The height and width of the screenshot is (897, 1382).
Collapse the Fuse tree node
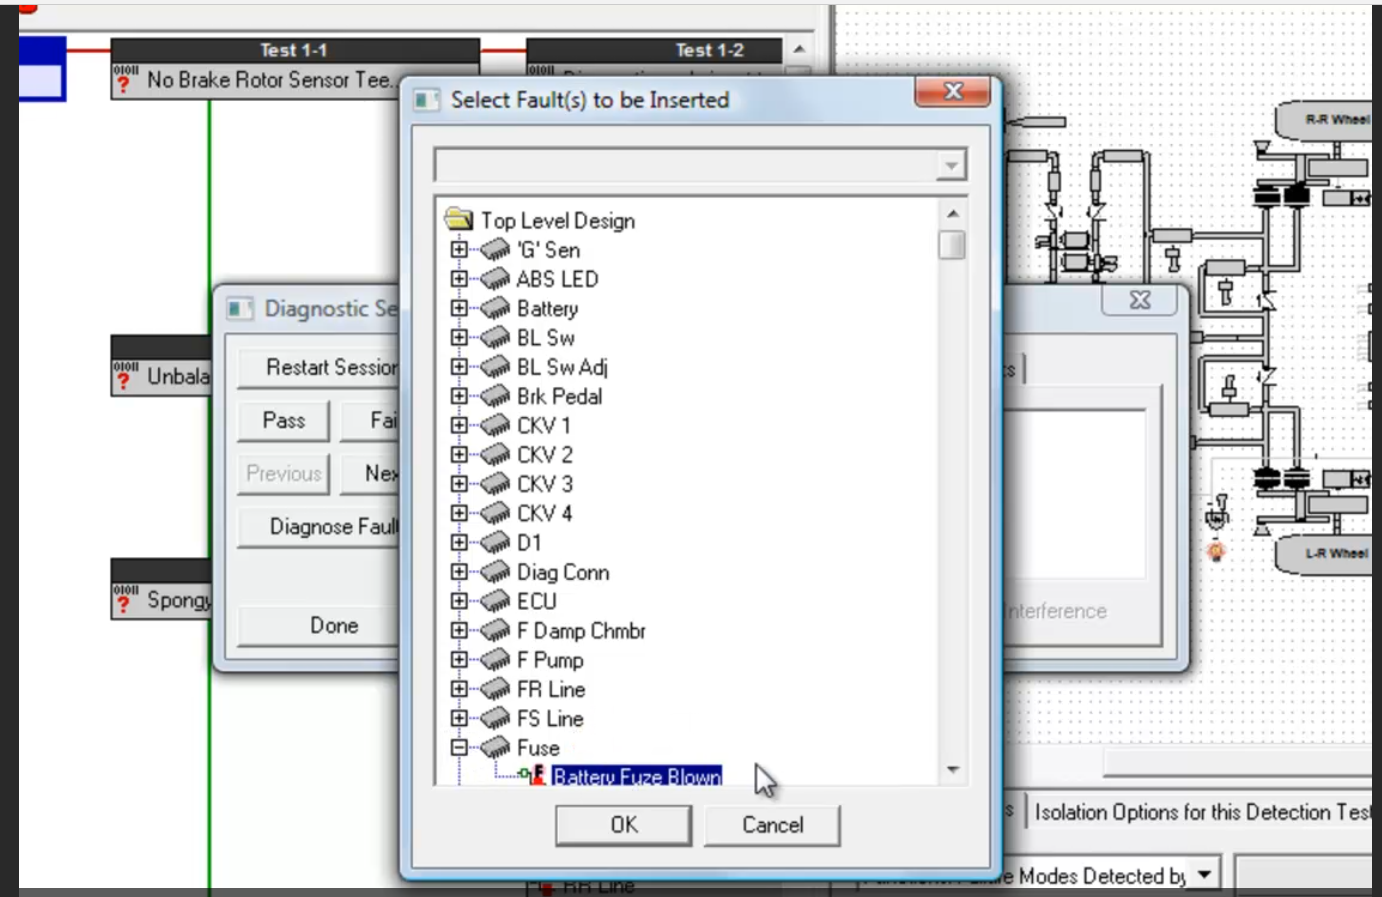pyautogui.click(x=459, y=748)
